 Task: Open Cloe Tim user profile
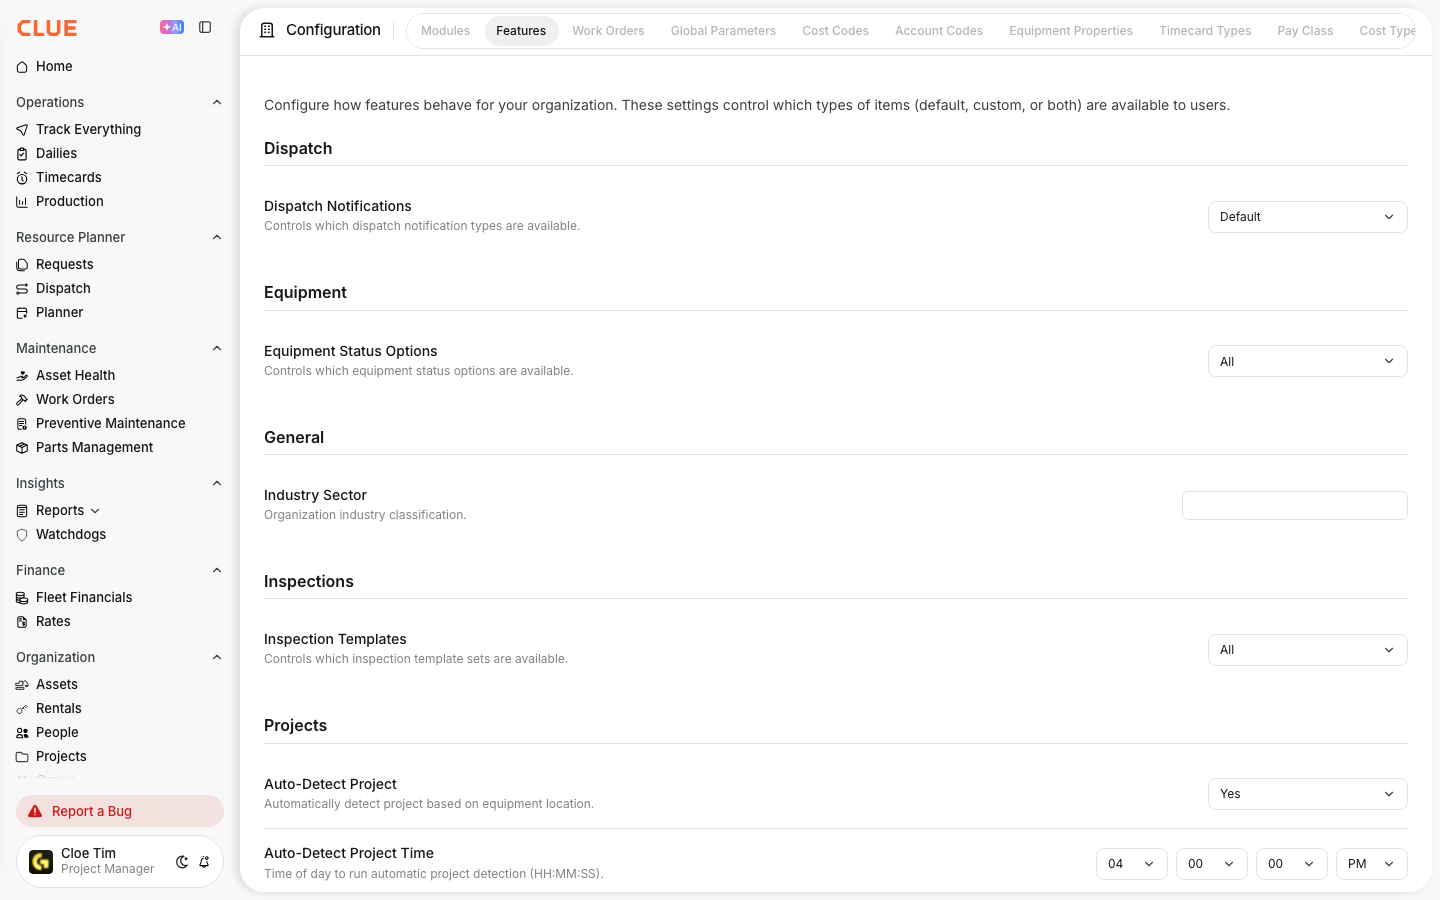[120, 861]
